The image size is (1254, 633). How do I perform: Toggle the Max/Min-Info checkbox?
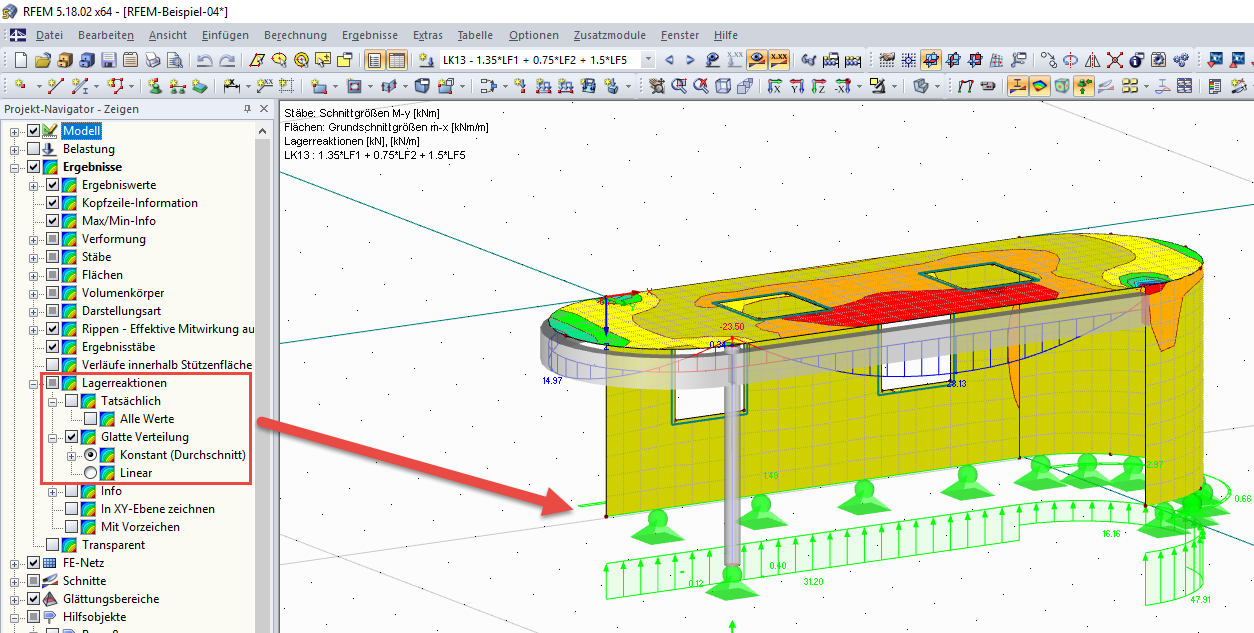coord(53,221)
